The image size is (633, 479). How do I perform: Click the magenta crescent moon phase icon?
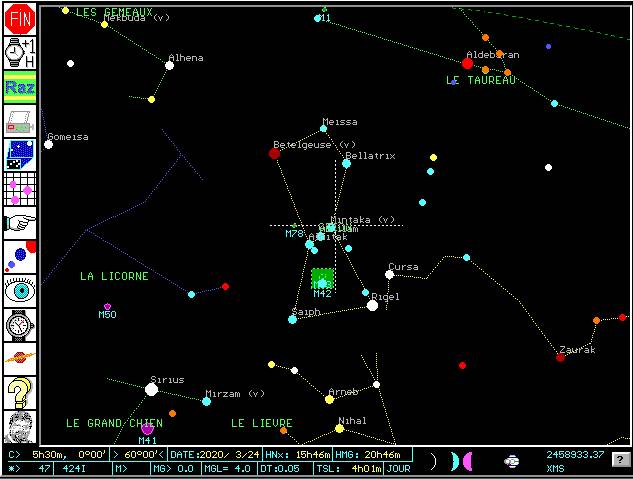click(467, 461)
